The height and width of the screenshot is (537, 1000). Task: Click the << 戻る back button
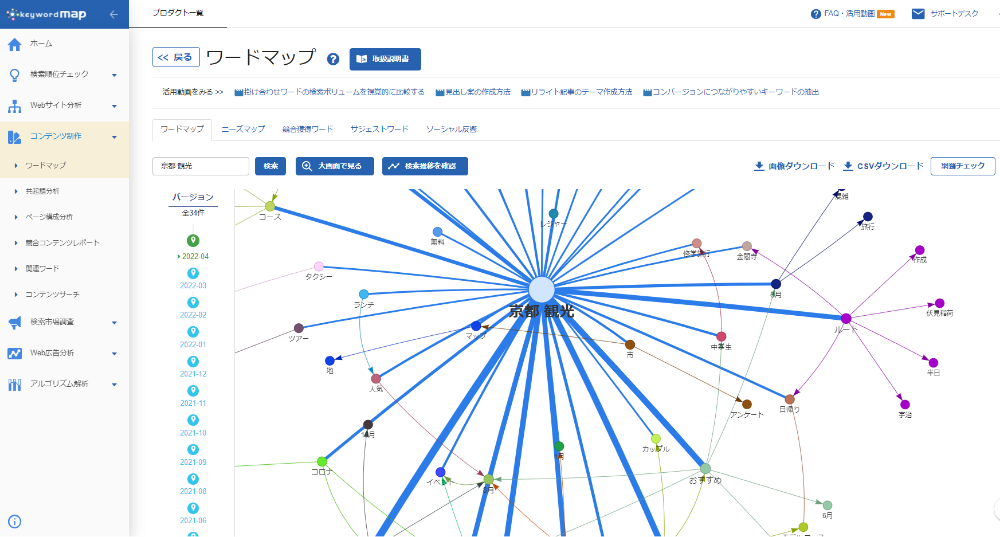pyautogui.click(x=176, y=57)
